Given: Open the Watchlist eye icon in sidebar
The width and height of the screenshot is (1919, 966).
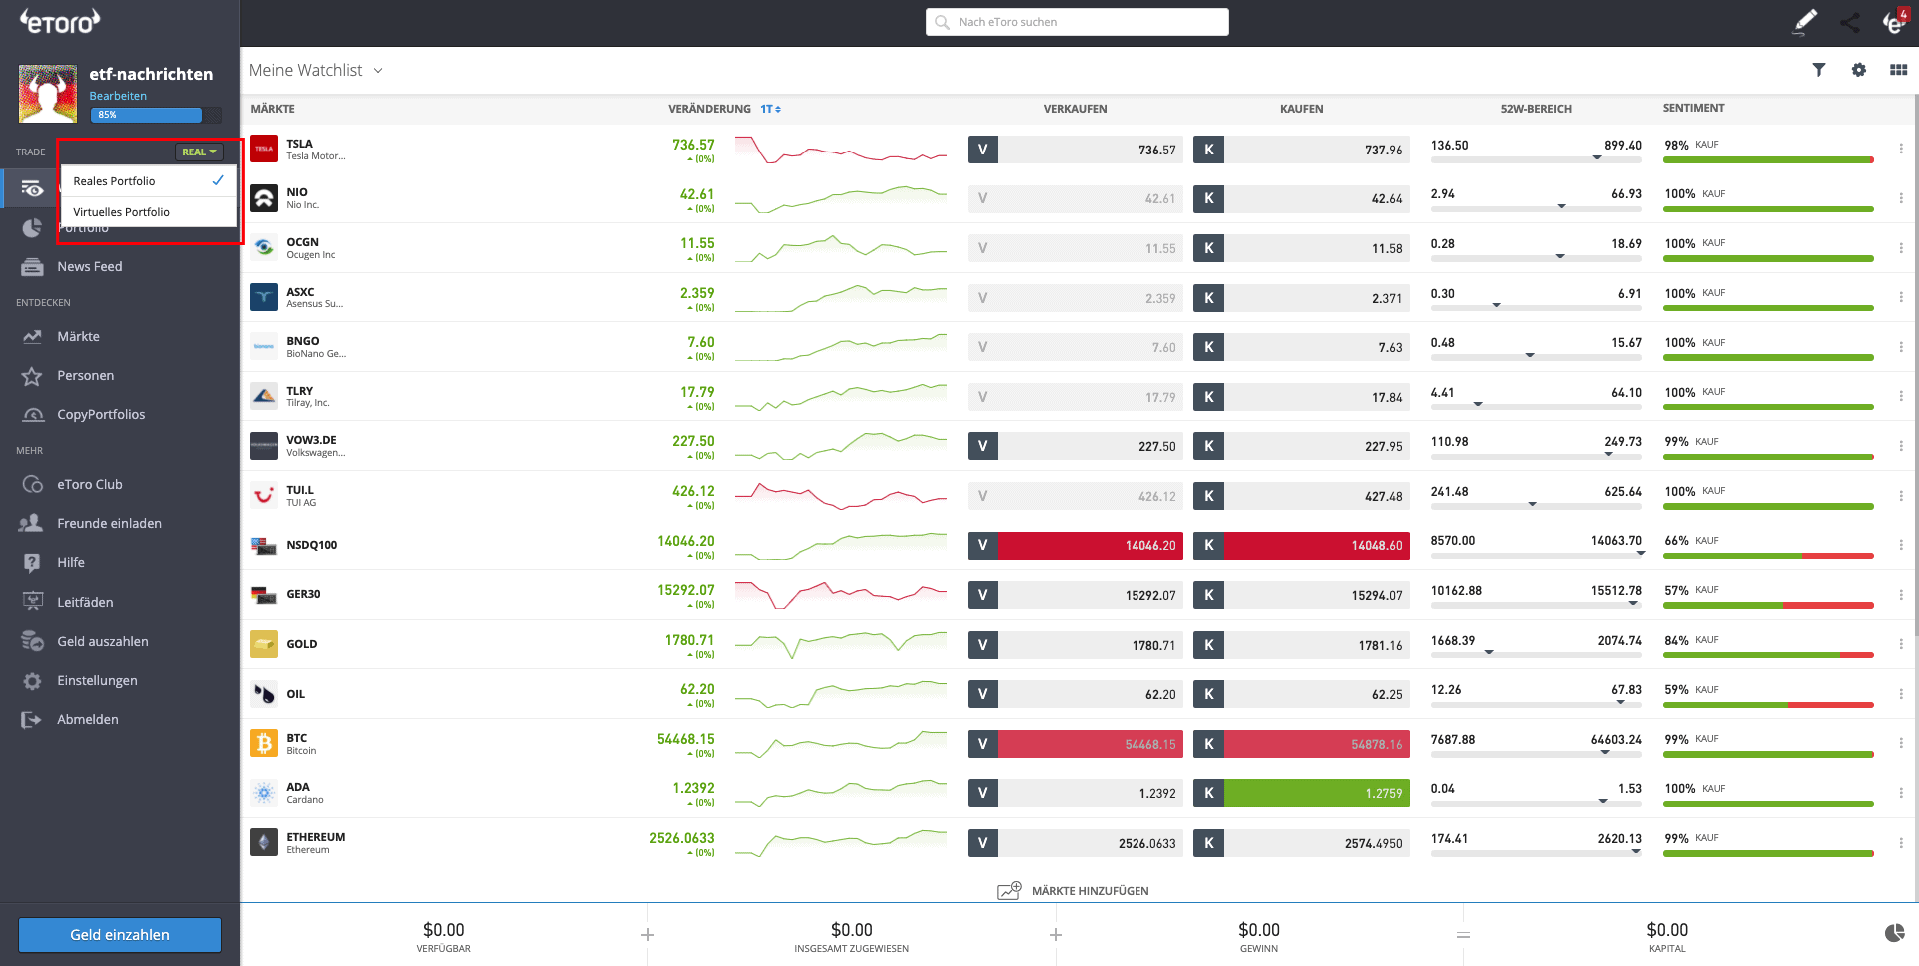Looking at the screenshot, I should pos(32,188).
